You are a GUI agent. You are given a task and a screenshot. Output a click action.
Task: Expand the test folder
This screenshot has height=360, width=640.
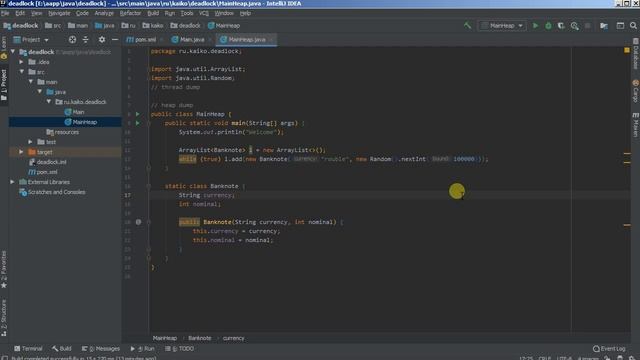coord(31,142)
